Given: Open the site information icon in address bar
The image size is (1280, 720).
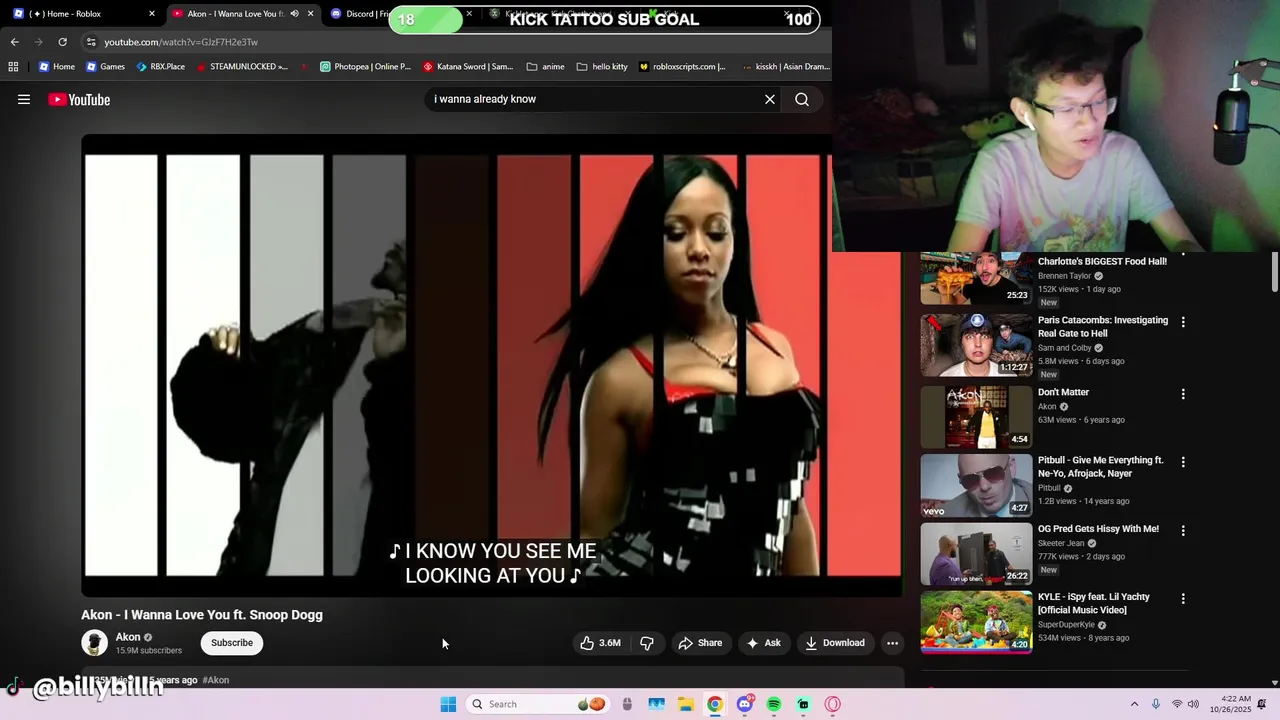Looking at the screenshot, I should (91, 42).
